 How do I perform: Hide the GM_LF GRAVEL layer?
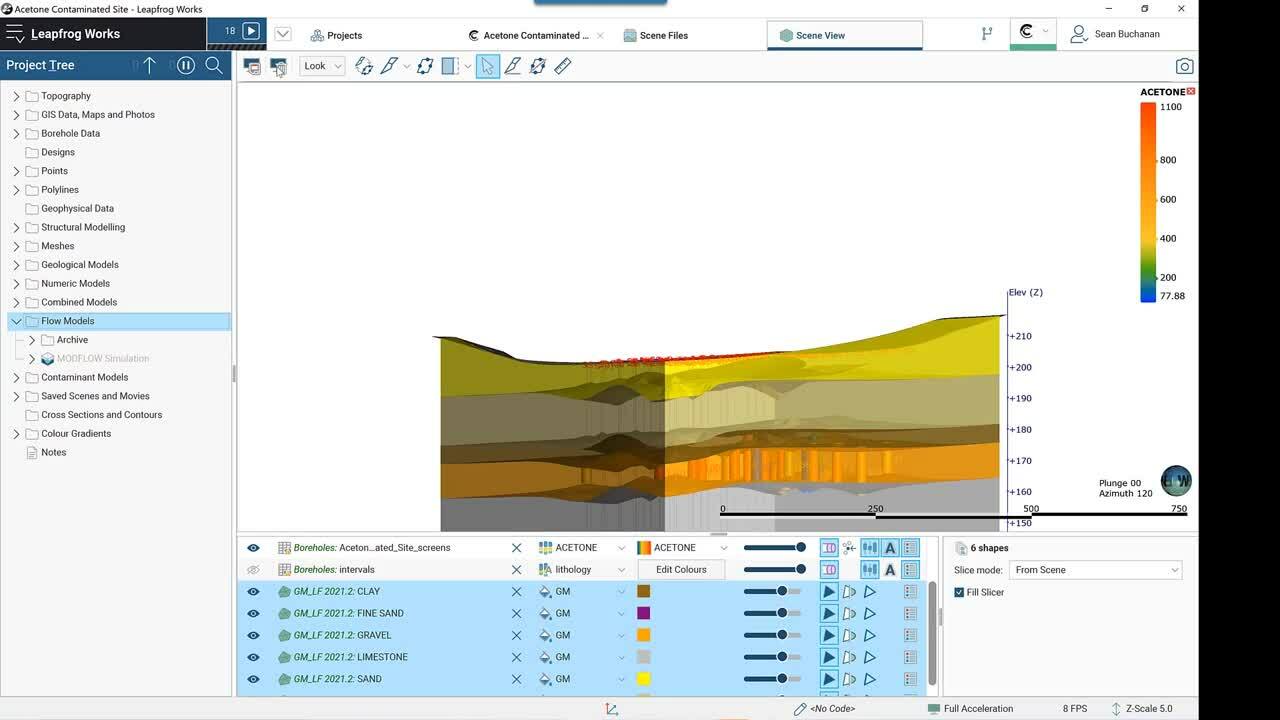pos(253,636)
